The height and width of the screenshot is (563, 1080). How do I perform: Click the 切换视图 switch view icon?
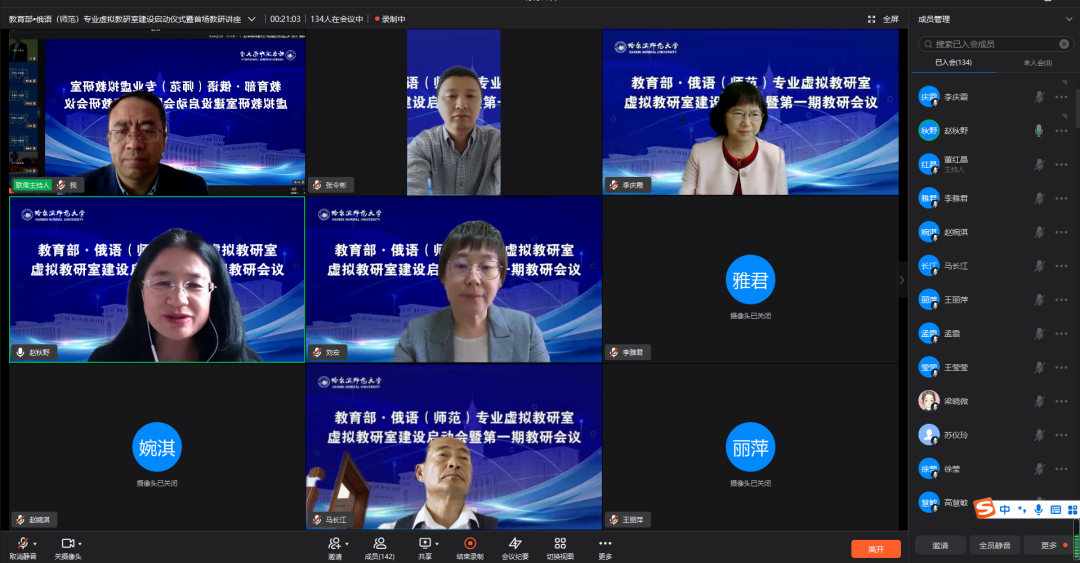(x=560, y=543)
